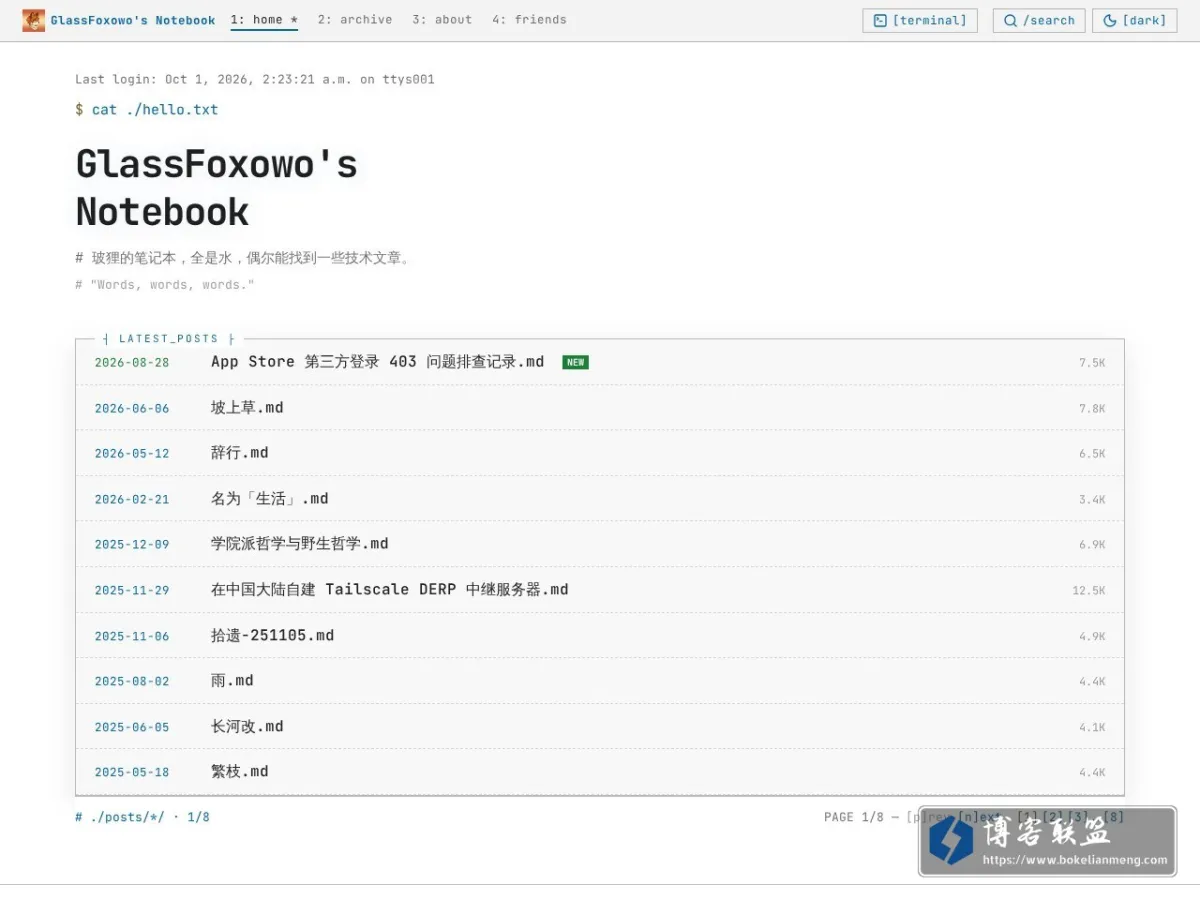Open the post '坡上草.md'
The image size is (1200, 900).
pyautogui.click(x=247, y=408)
